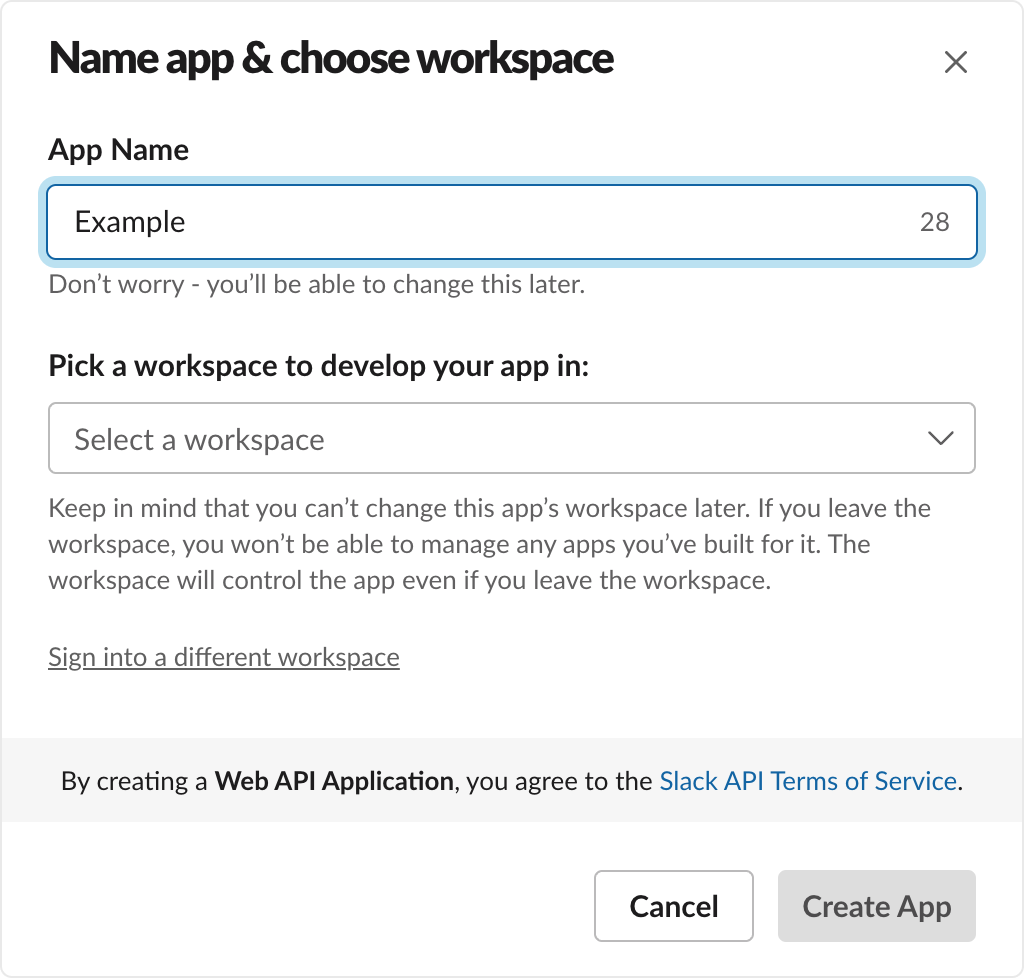The image size is (1024, 978).
Task: Click the chevron arrow in workspace dropdown
Action: 940,438
